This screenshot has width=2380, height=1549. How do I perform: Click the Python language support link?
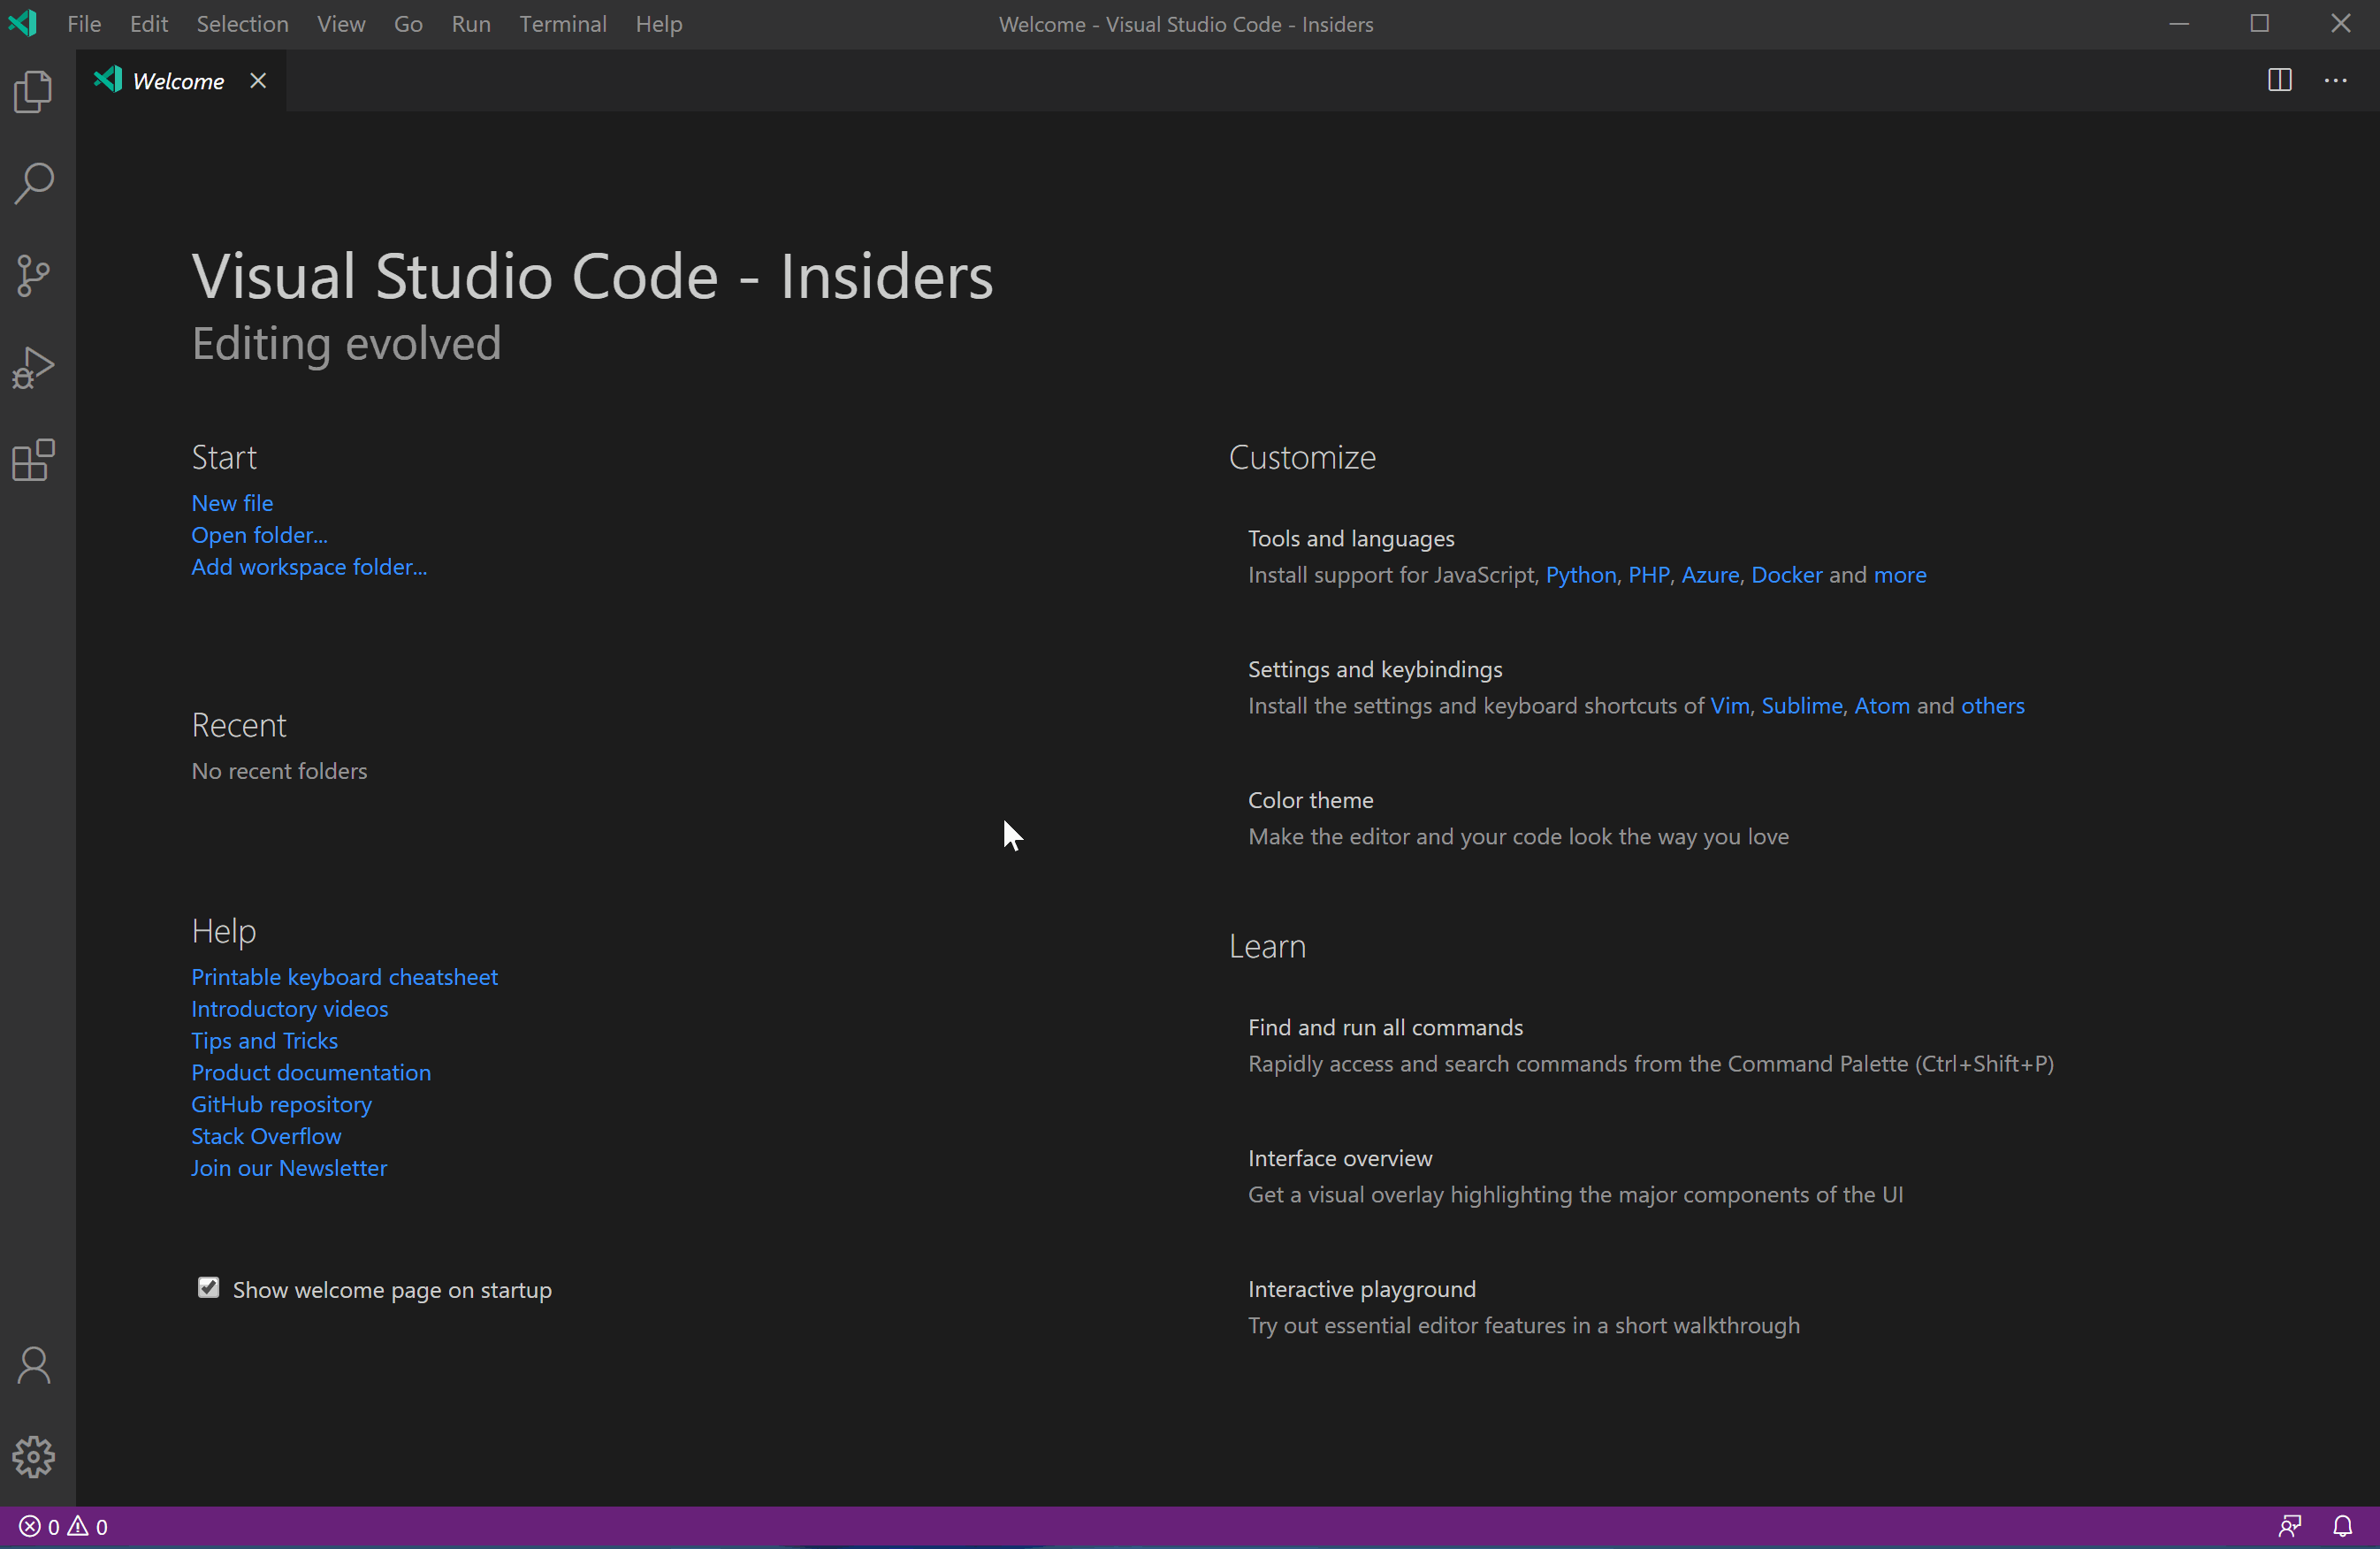tap(1580, 575)
